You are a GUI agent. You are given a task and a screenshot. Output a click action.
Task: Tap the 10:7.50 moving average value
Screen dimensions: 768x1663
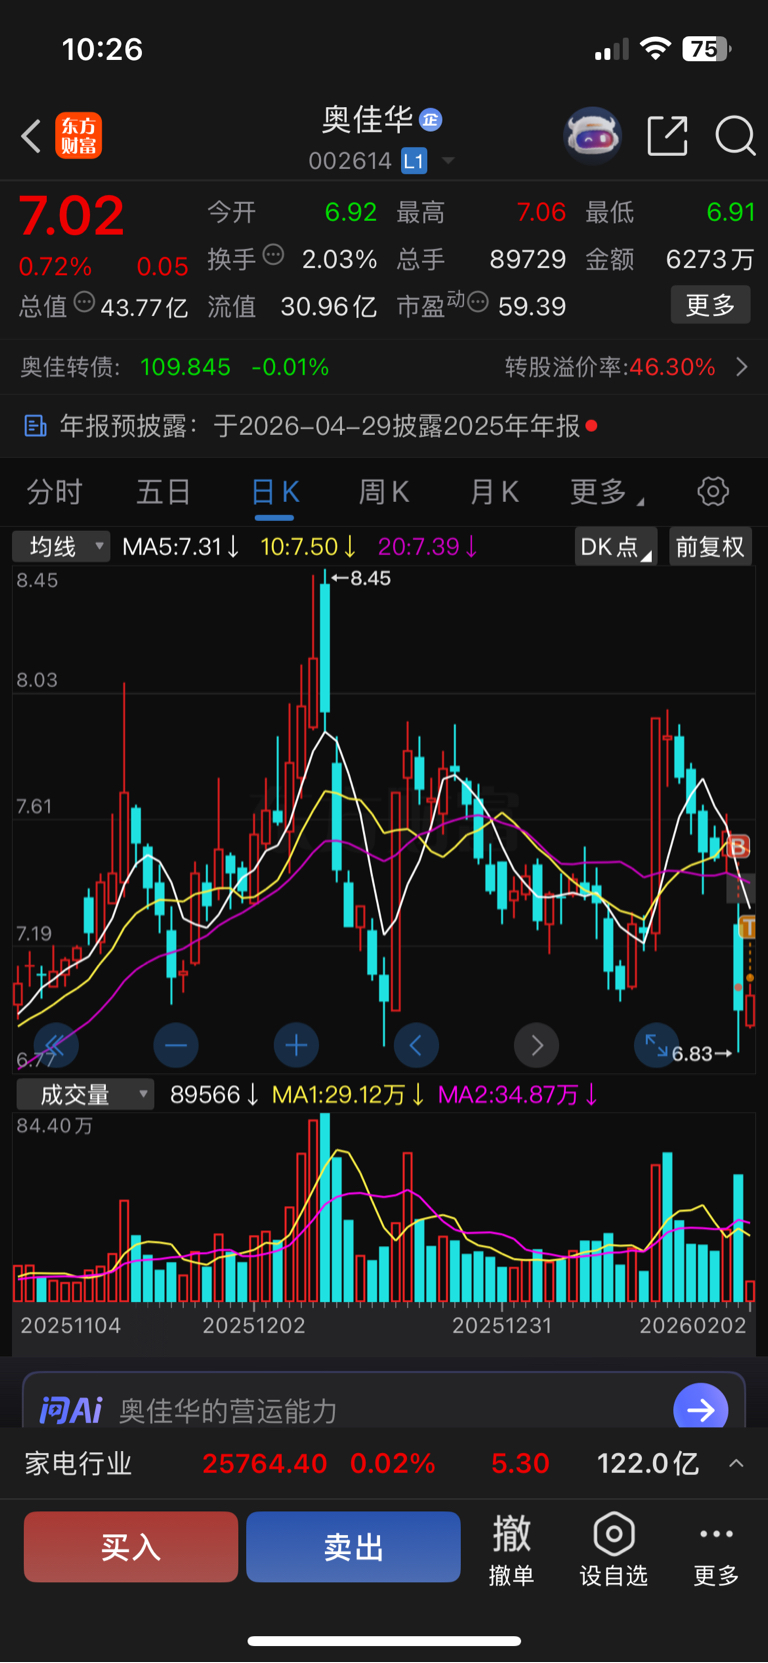(308, 546)
